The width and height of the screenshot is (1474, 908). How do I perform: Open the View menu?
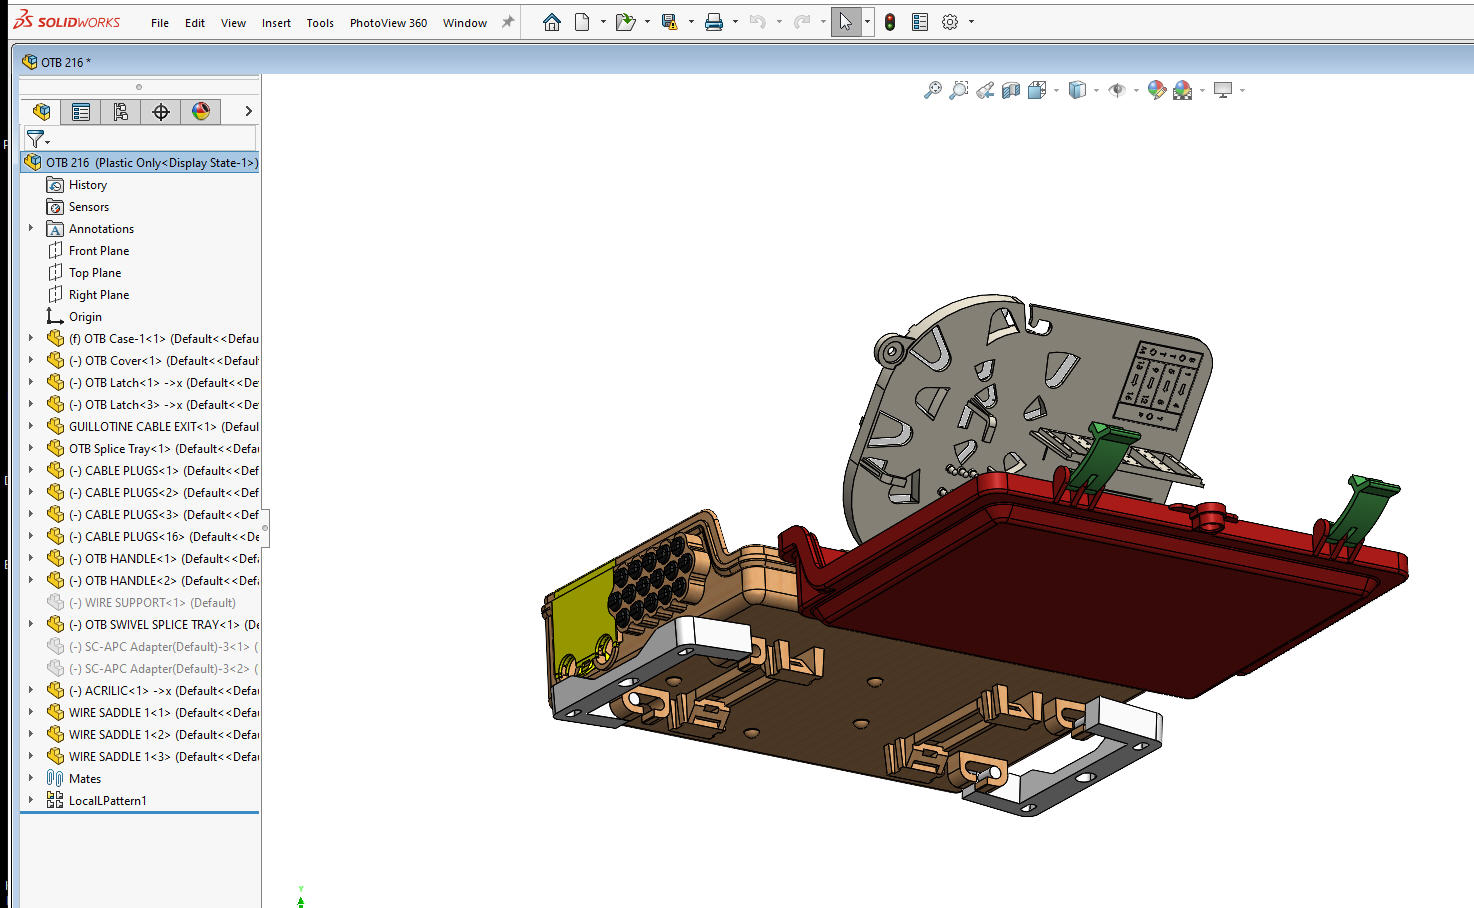click(233, 23)
